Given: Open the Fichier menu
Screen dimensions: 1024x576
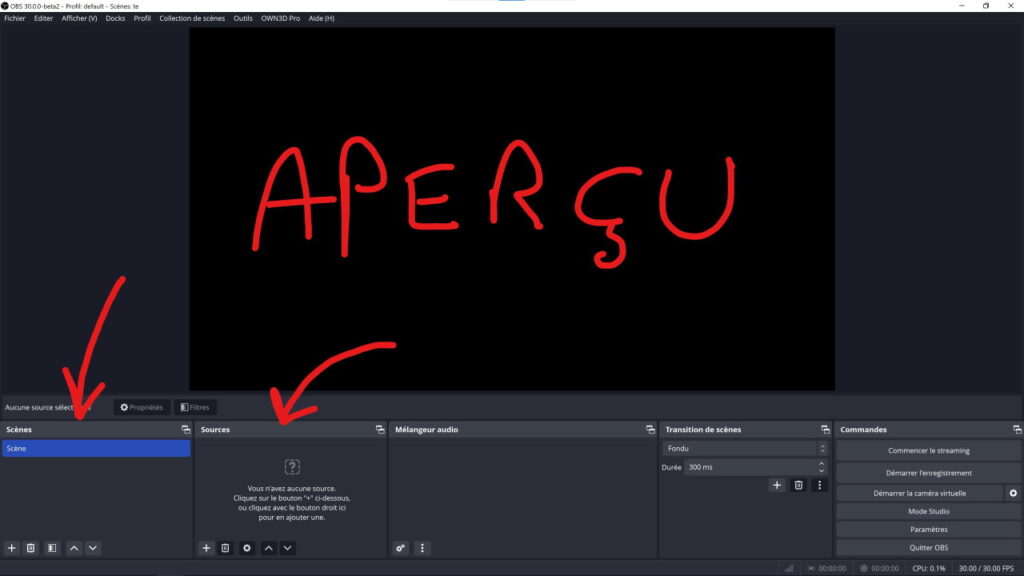Looking at the screenshot, I should (x=13, y=17).
